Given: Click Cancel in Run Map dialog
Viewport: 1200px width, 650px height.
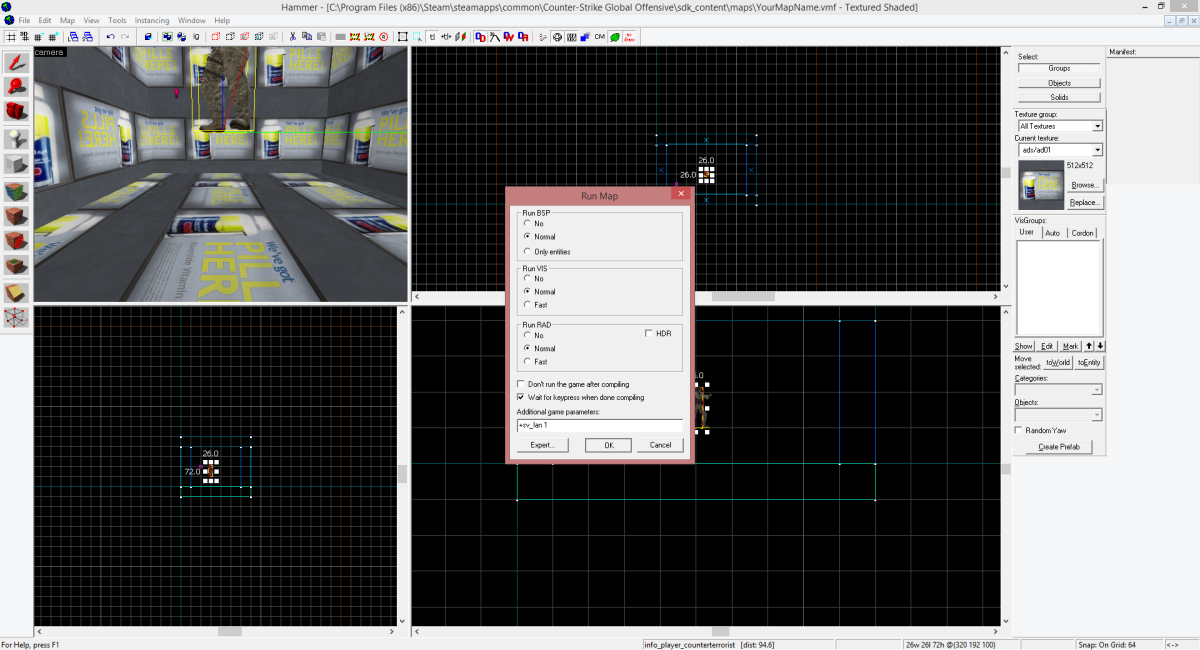Looking at the screenshot, I should pyautogui.click(x=660, y=445).
